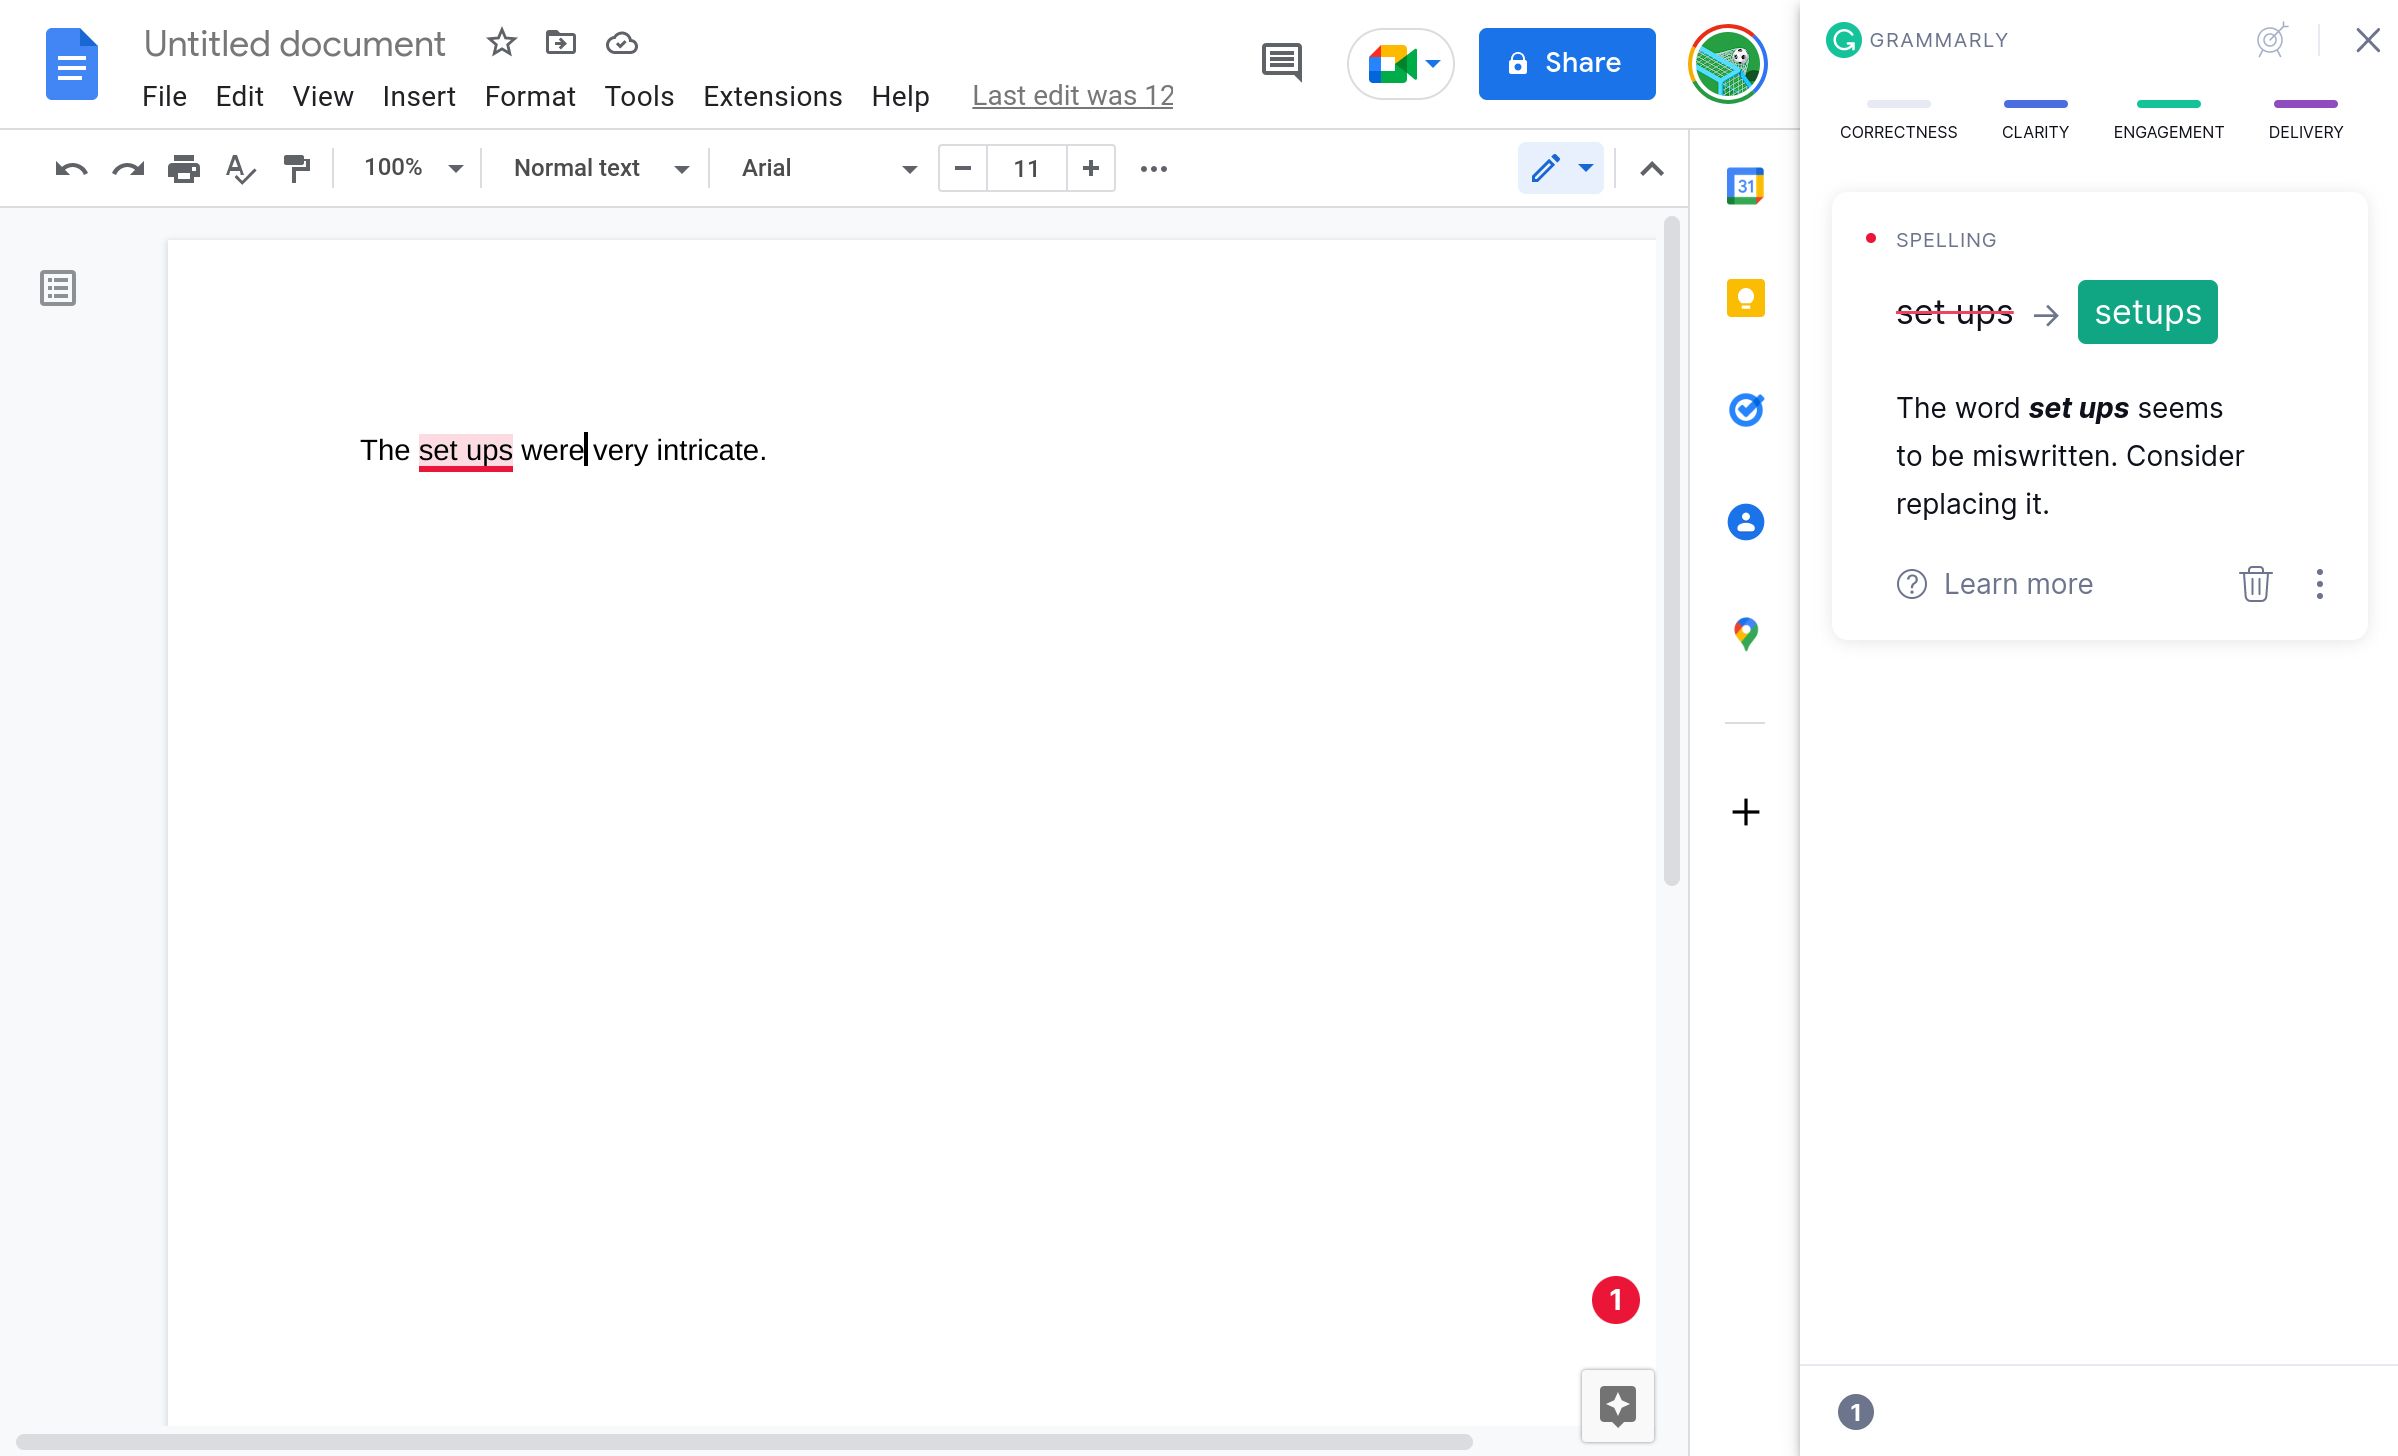Open the Edit menu in Google Docs
The height and width of the screenshot is (1456, 2398).
click(236, 94)
